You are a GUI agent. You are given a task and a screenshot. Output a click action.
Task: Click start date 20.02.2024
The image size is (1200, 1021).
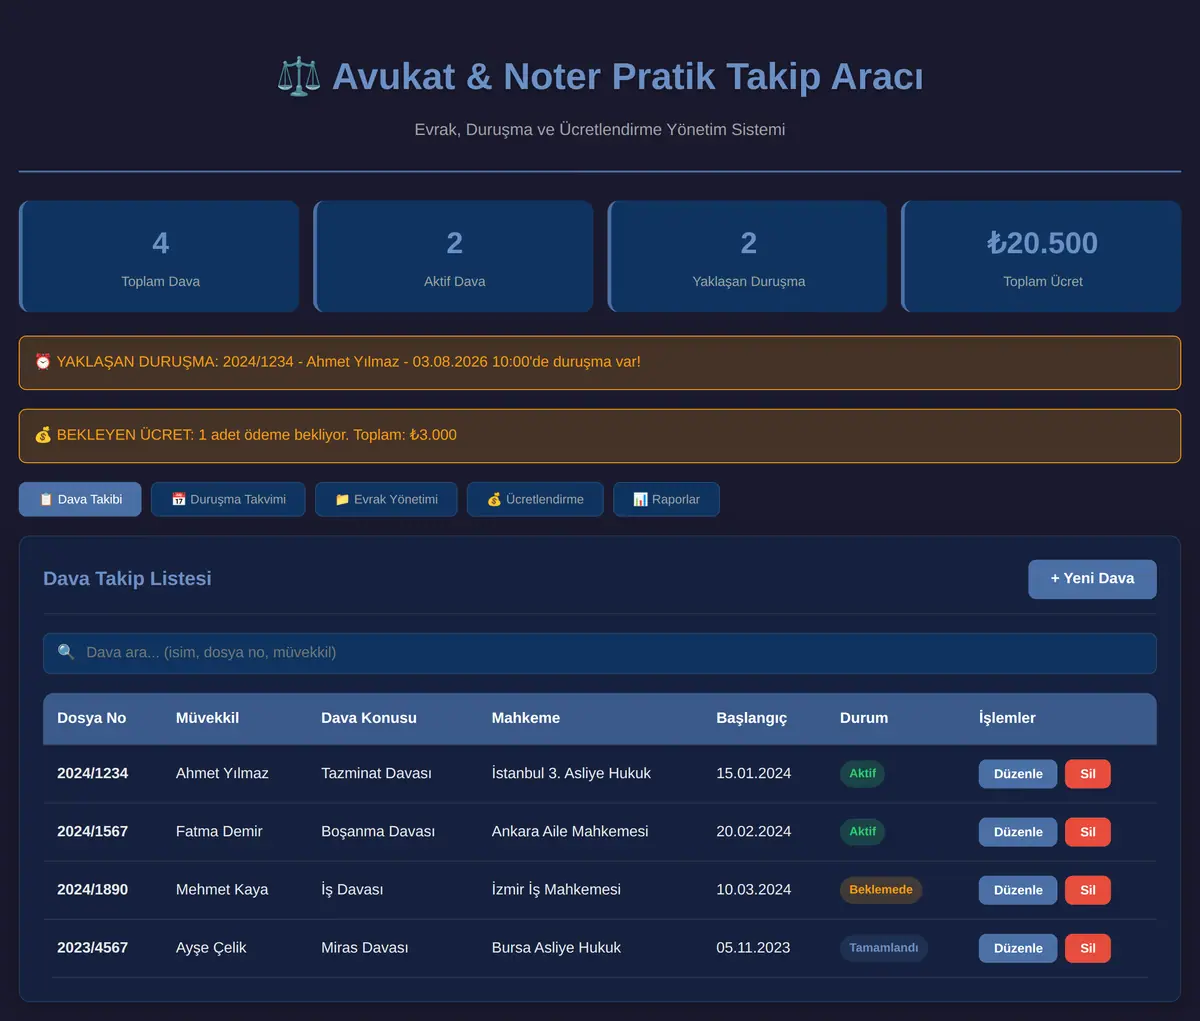point(753,831)
